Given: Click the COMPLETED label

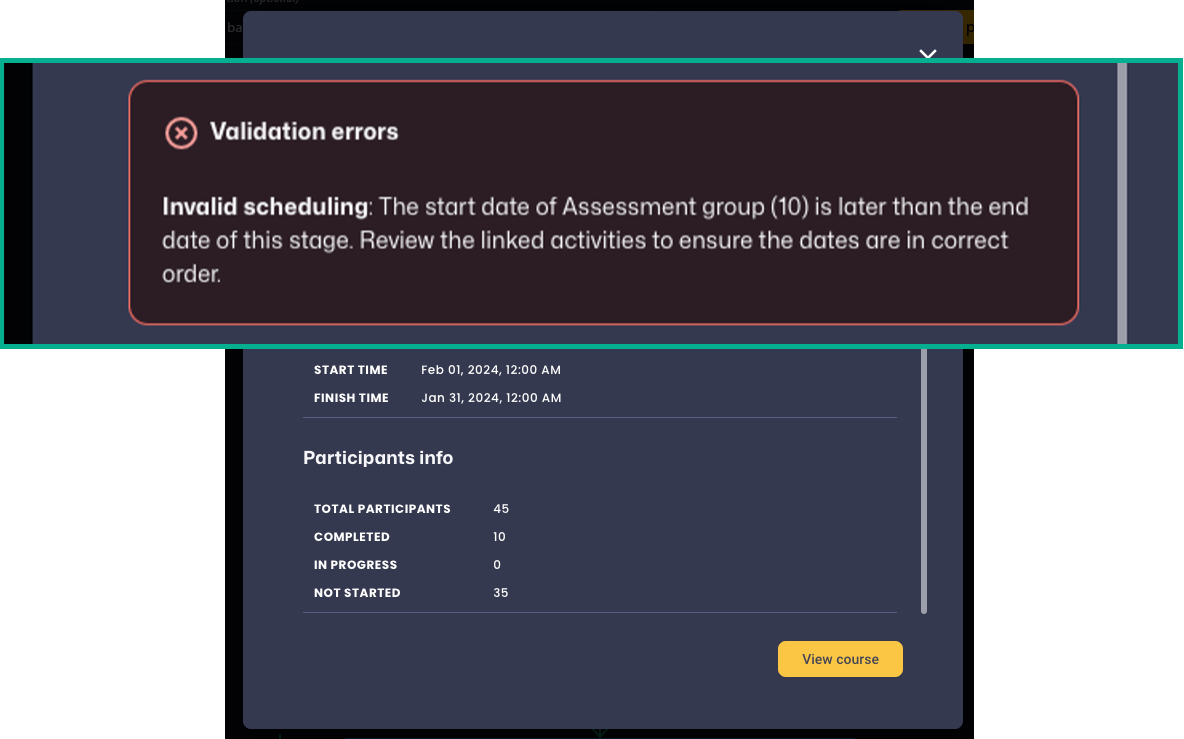Looking at the screenshot, I should (352, 537).
